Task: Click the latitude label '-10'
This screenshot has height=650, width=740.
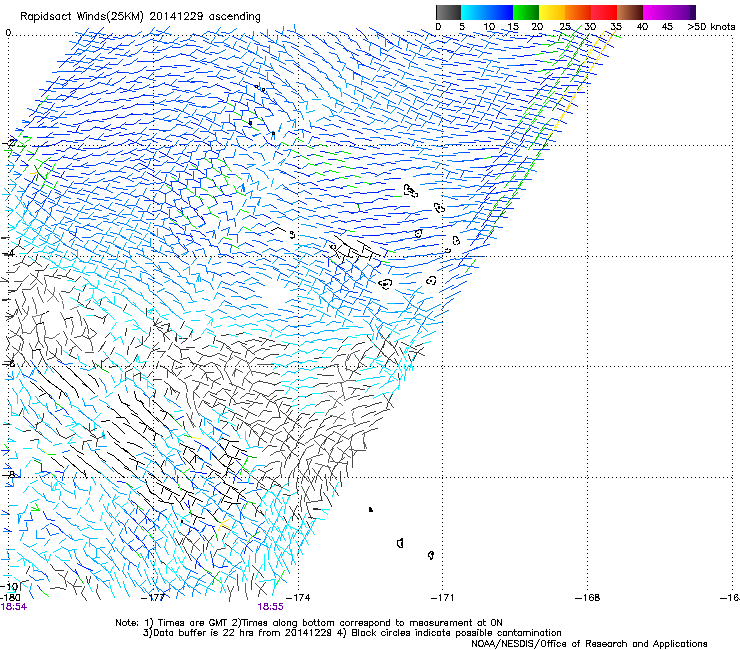Action: coord(10,587)
